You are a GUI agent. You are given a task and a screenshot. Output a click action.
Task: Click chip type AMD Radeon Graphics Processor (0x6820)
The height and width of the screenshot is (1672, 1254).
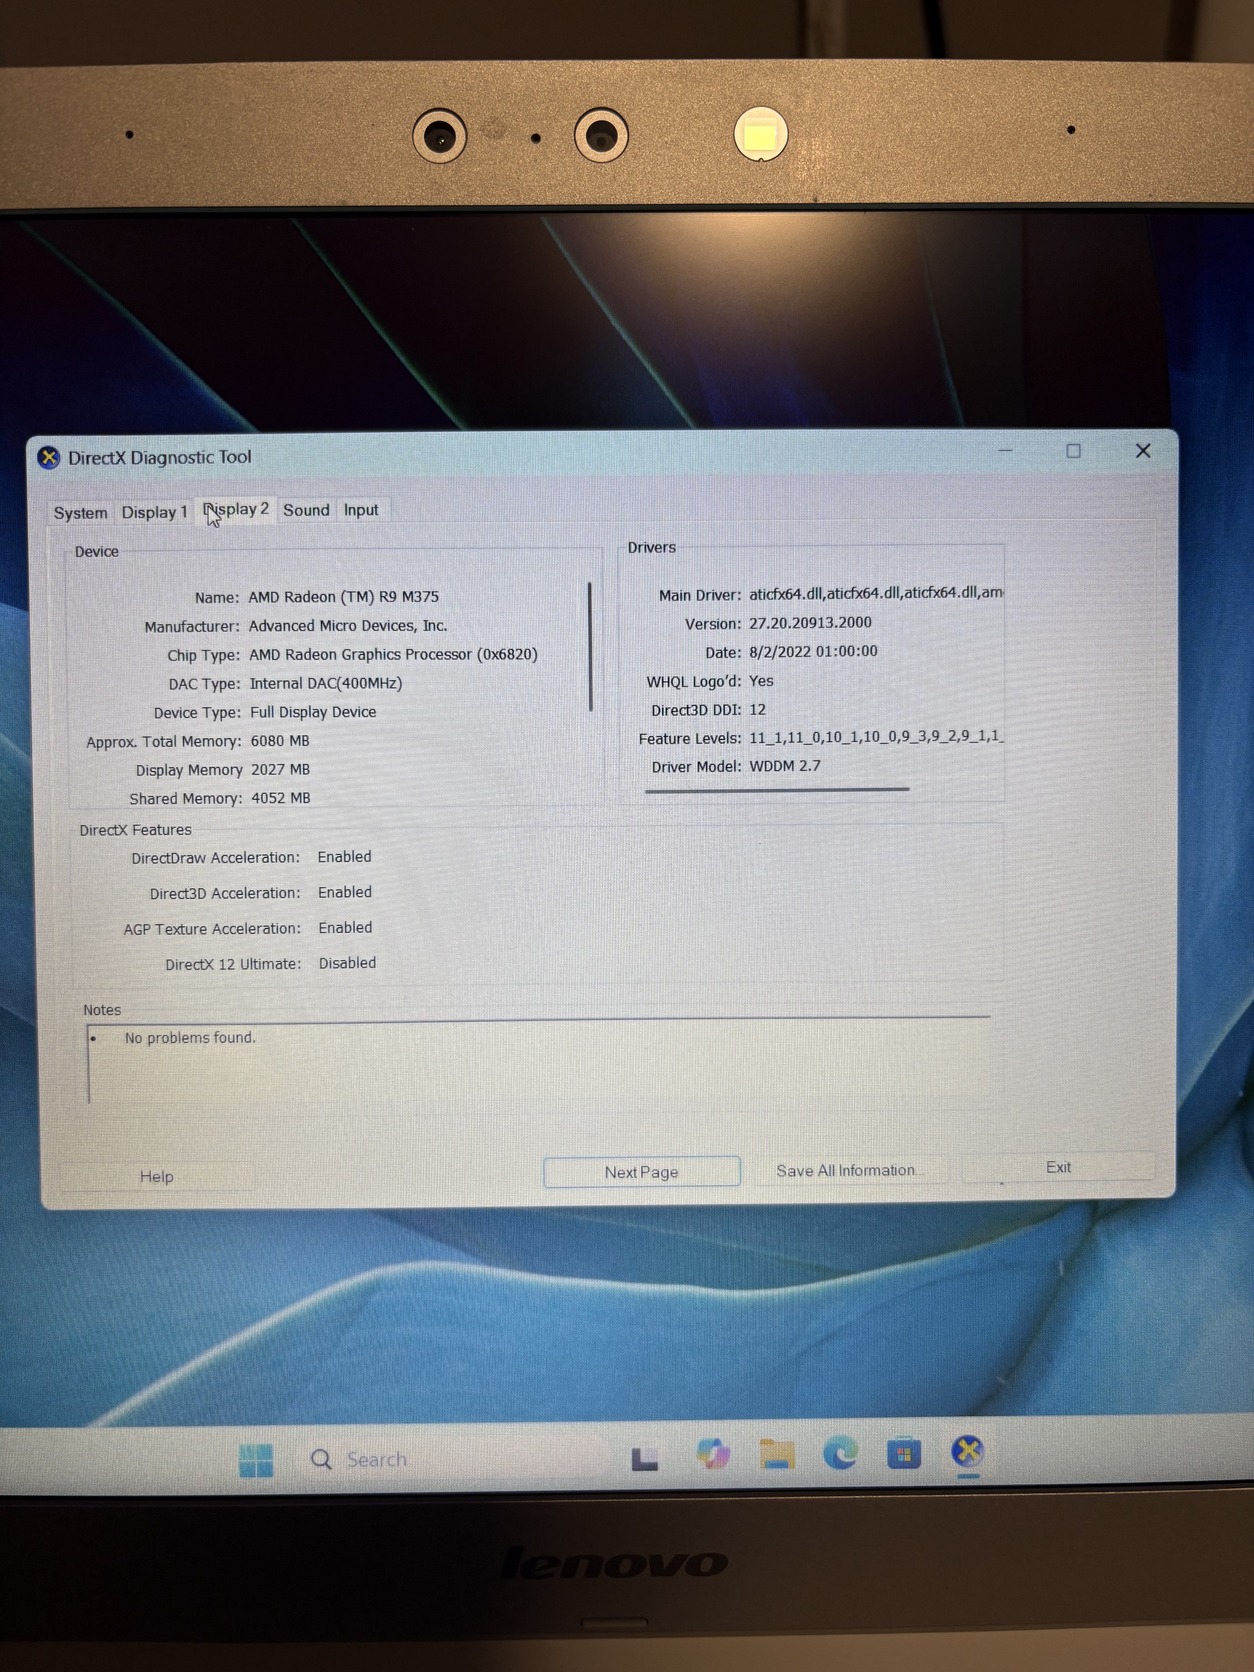(393, 654)
